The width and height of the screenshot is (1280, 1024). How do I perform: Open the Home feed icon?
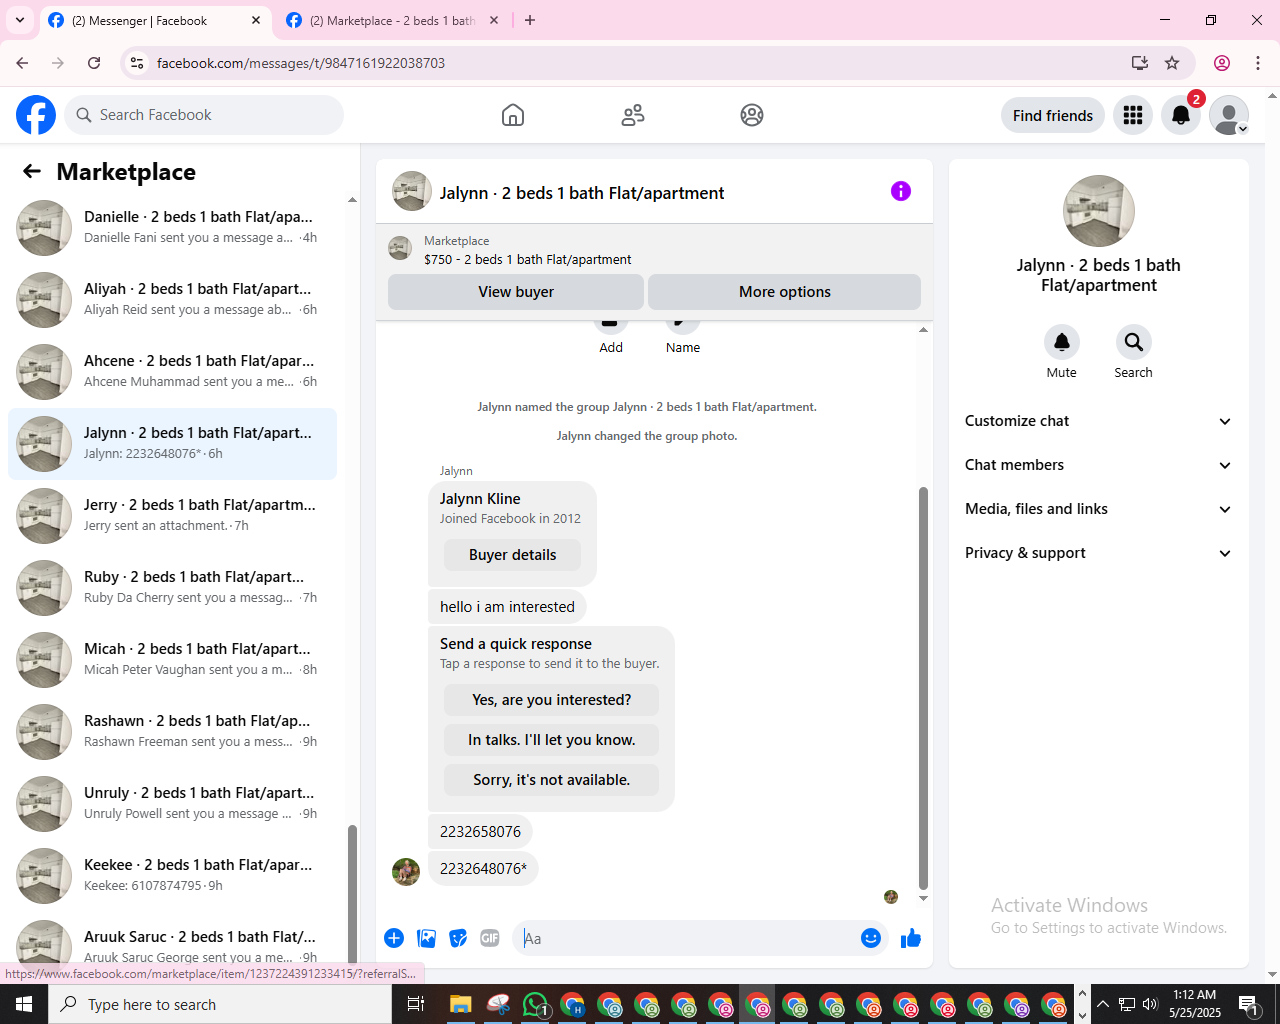click(513, 115)
